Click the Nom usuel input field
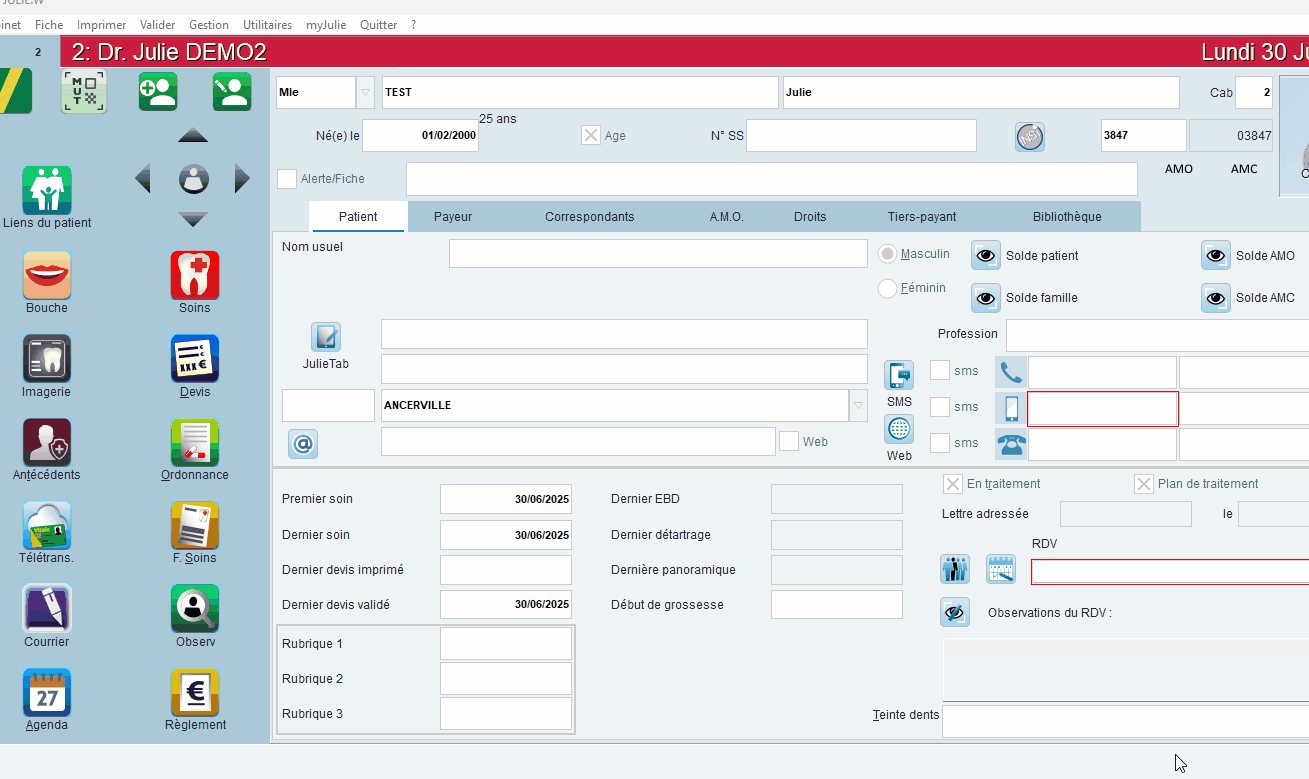 tap(658, 254)
